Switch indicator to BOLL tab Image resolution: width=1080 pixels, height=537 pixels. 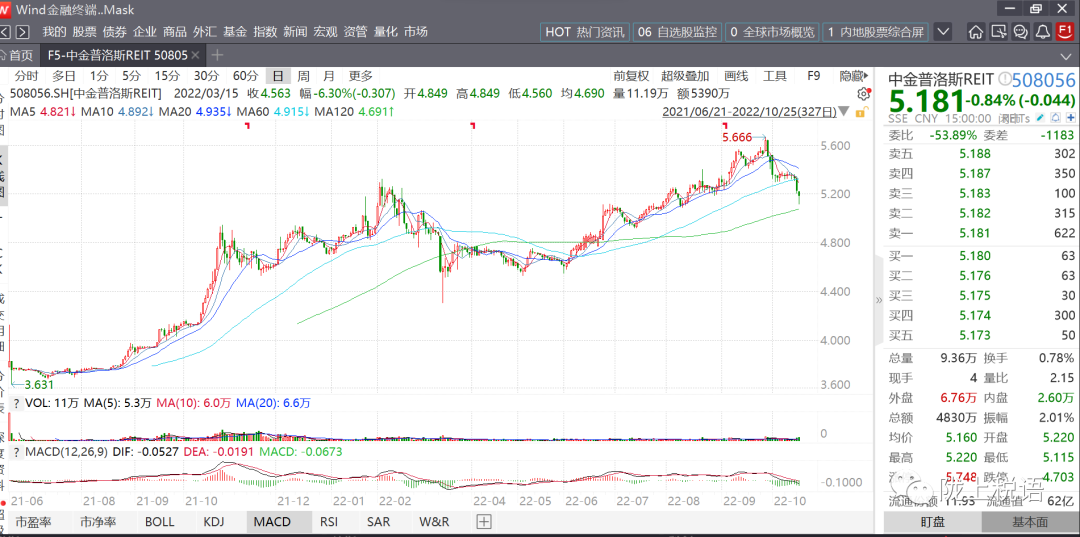(x=159, y=522)
